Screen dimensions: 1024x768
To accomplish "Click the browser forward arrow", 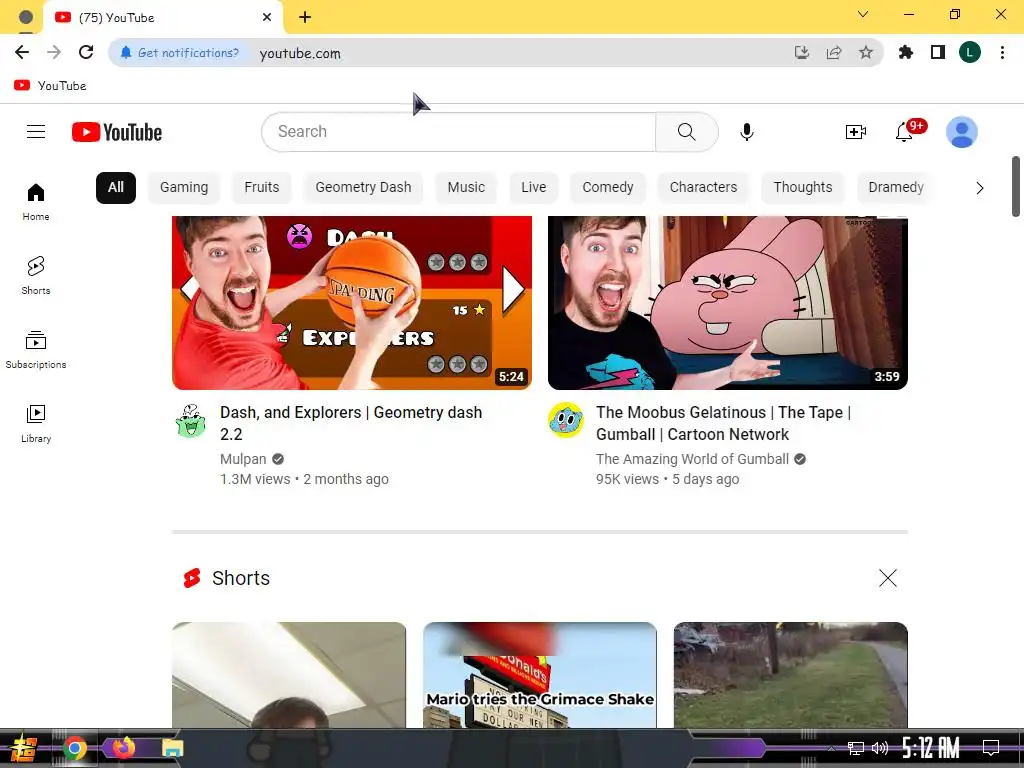I will pyautogui.click(x=54, y=52).
